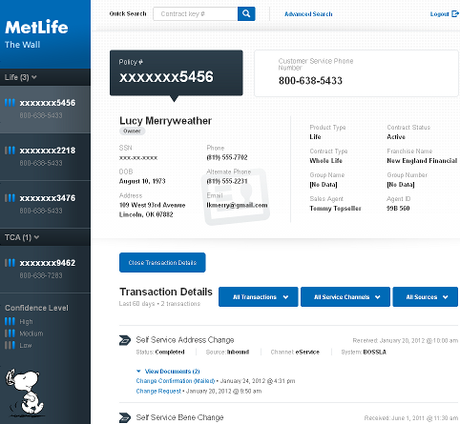
Task: Click the magnifying glass search button
Action: (246, 14)
